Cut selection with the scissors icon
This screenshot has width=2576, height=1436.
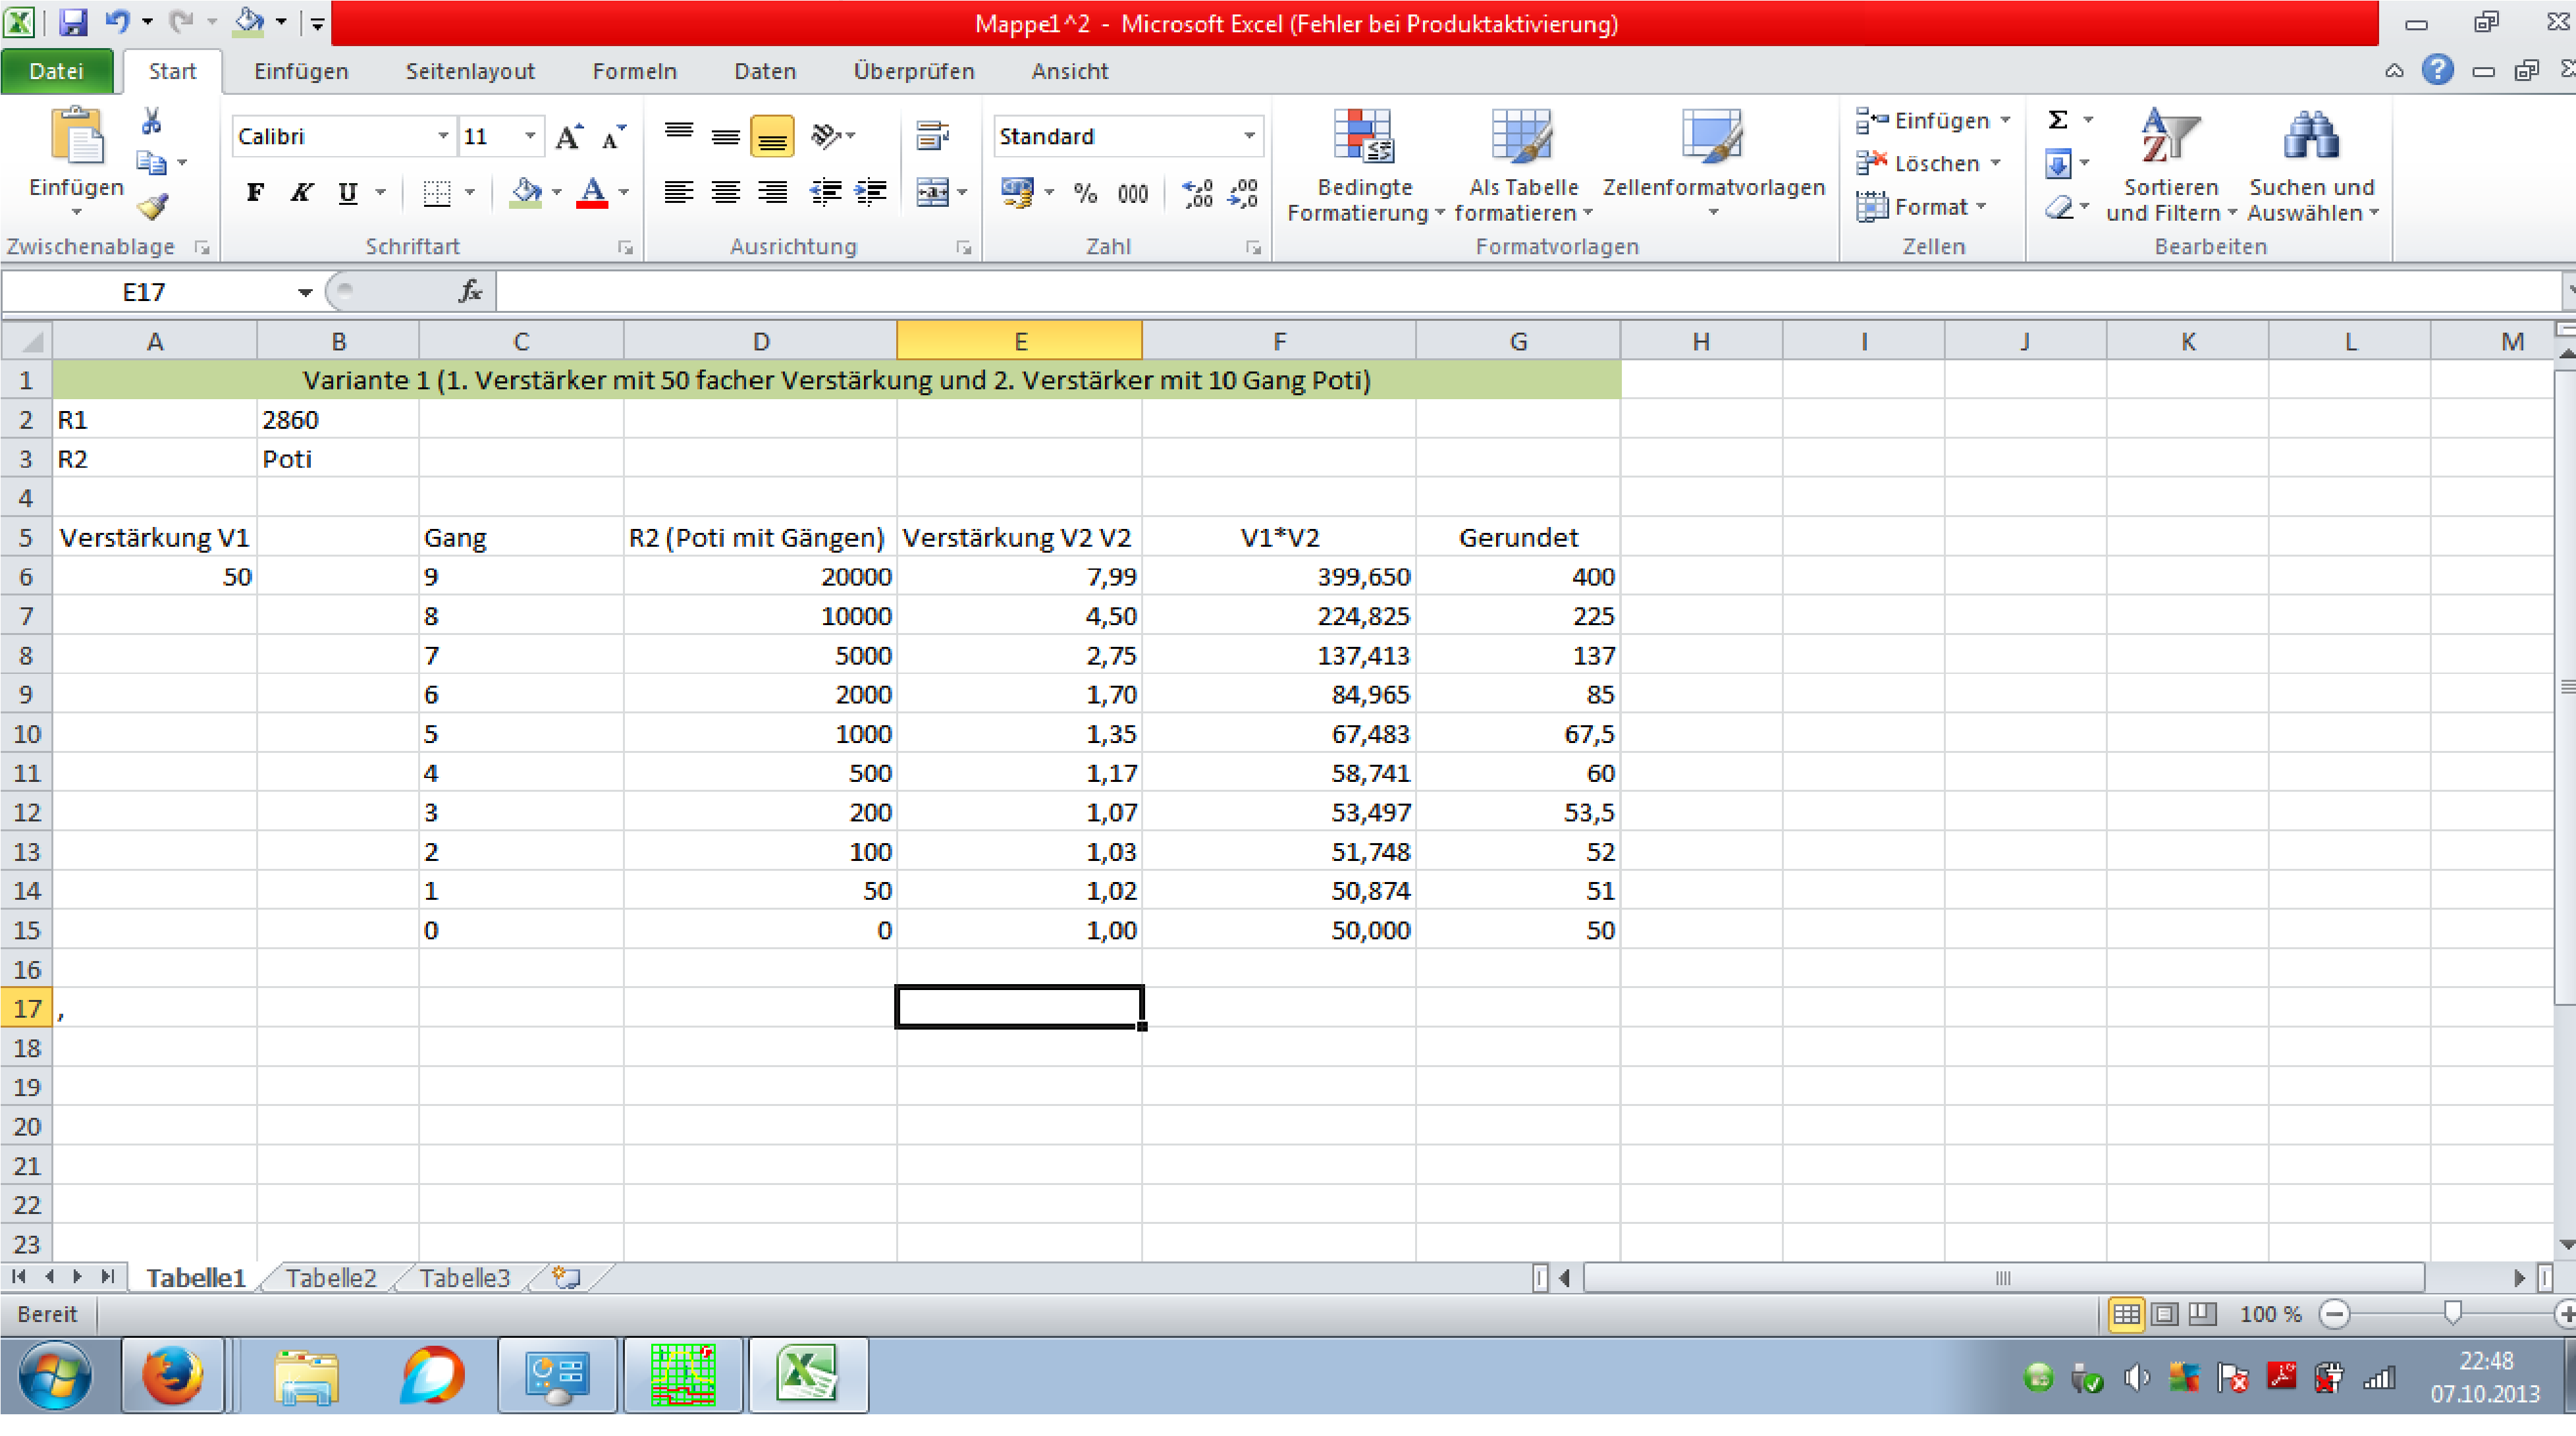tap(151, 121)
